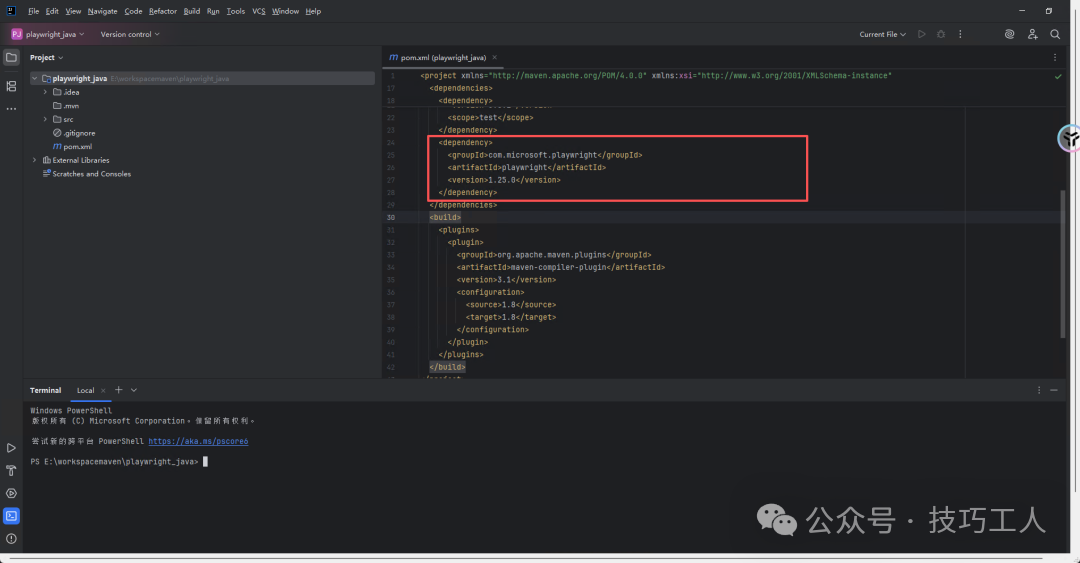1080x563 pixels.
Task: Click the 1.25.0 version line
Action: coord(504,180)
